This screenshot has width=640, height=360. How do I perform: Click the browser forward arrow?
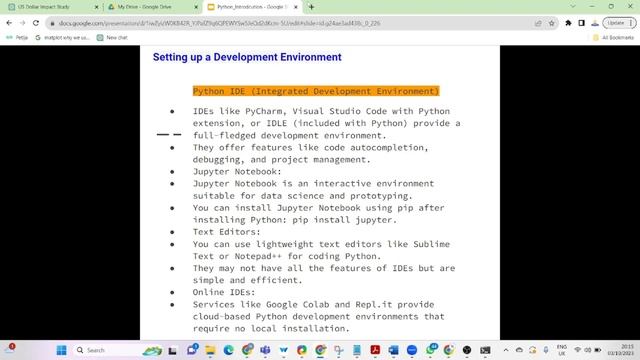pos(22,23)
